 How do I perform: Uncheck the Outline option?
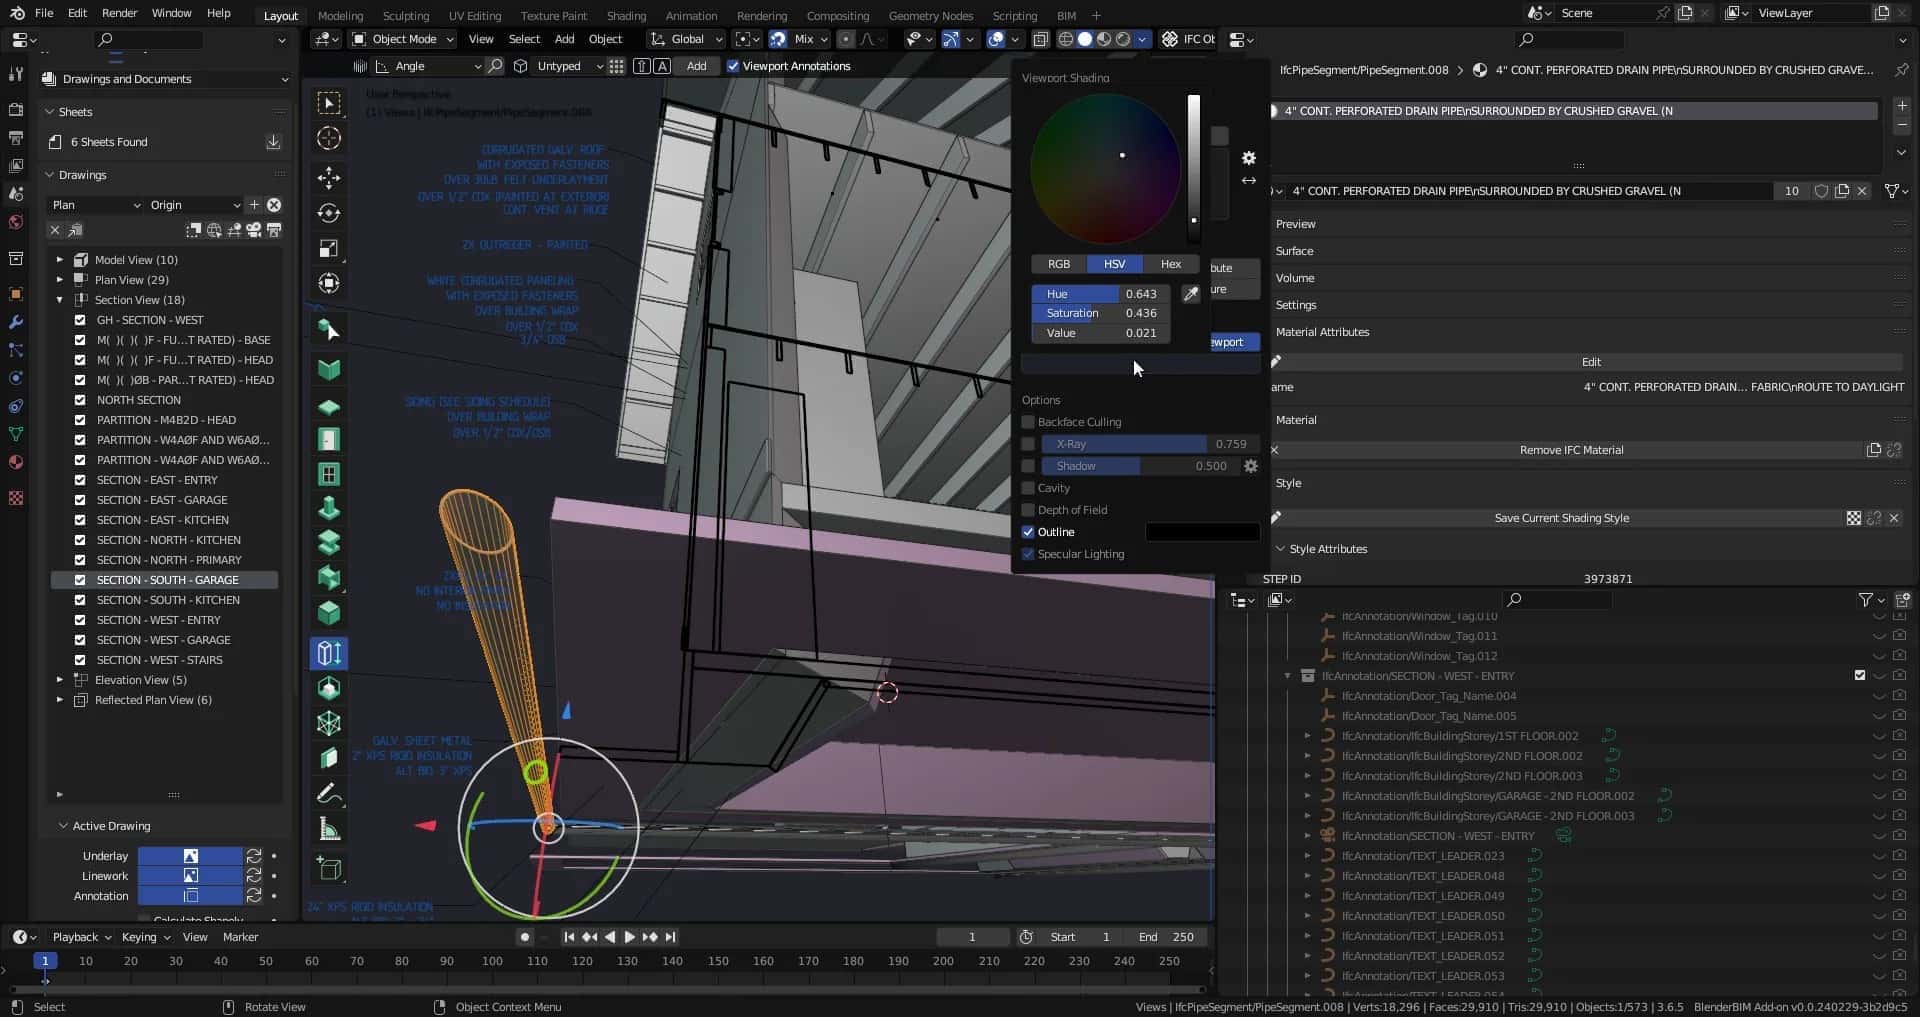1028,532
